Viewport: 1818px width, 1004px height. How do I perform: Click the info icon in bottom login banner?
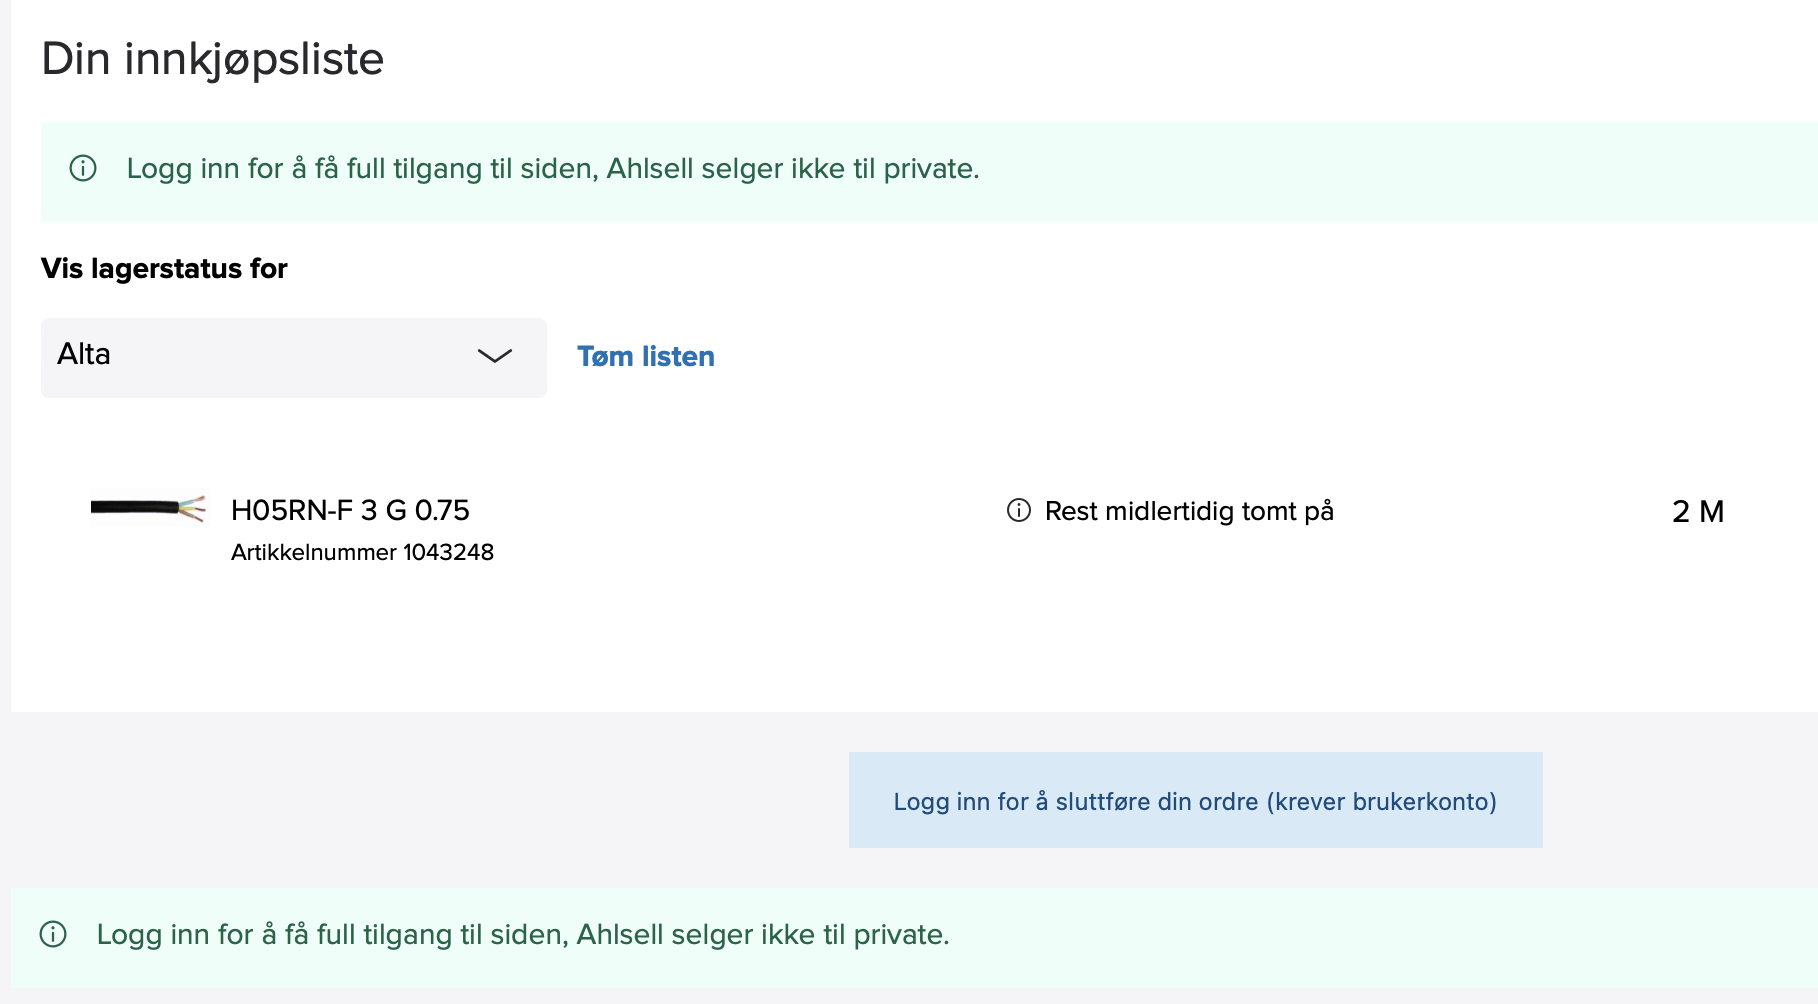coord(53,934)
